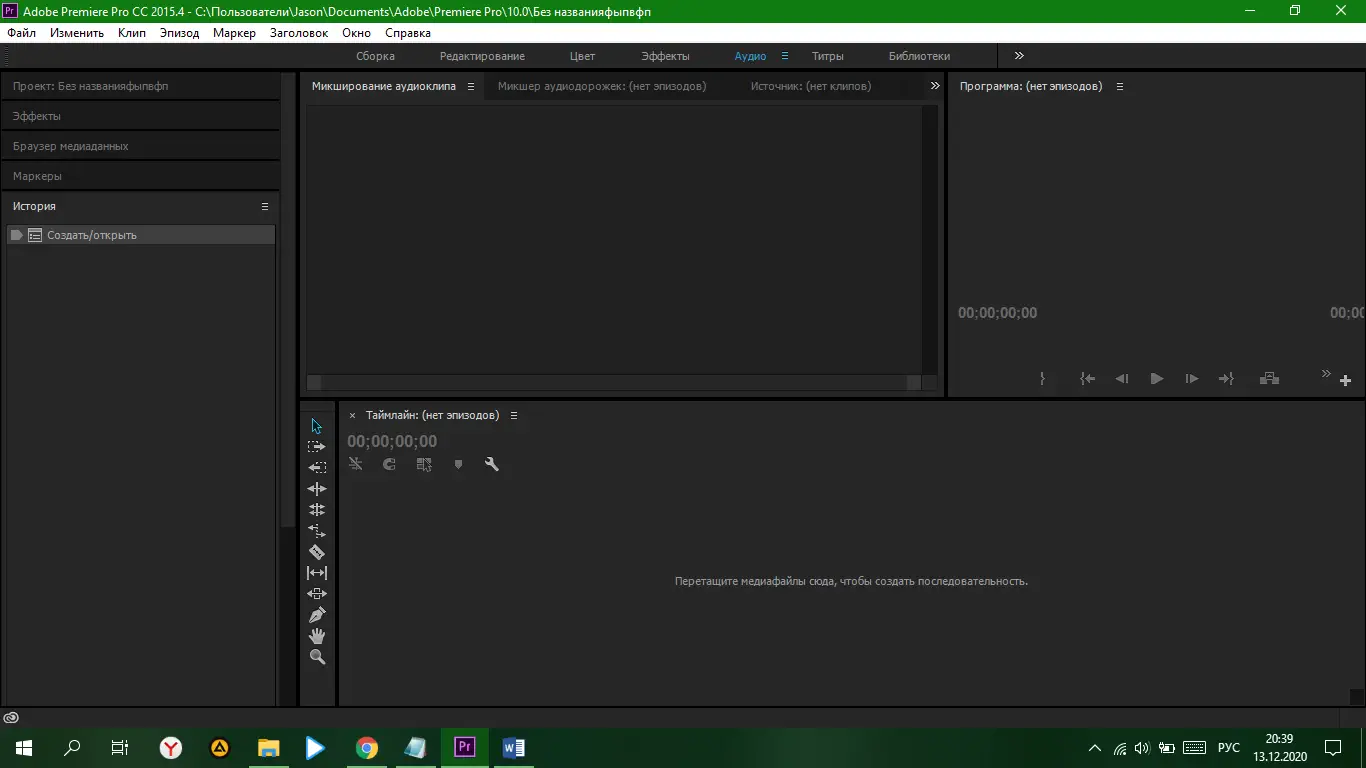This screenshot has height=768, width=1366.
Task: Click the Lift button in Program monitor
Action: click(x=1269, y=379)
